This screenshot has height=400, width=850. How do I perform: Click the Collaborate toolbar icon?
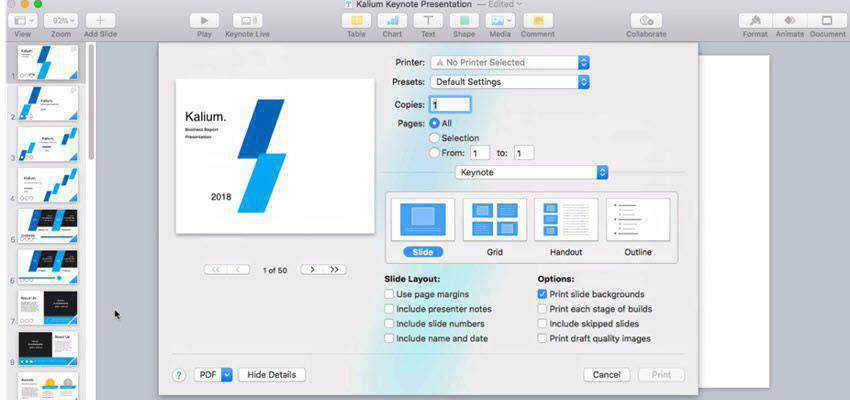[646, 21]
